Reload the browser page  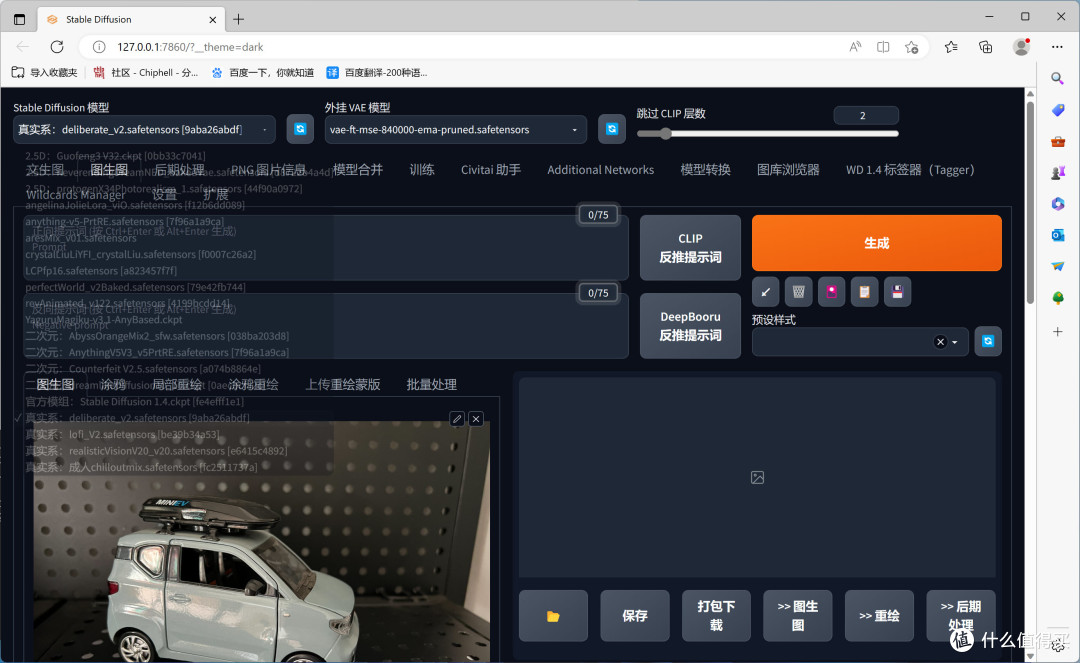pos(57,47)
